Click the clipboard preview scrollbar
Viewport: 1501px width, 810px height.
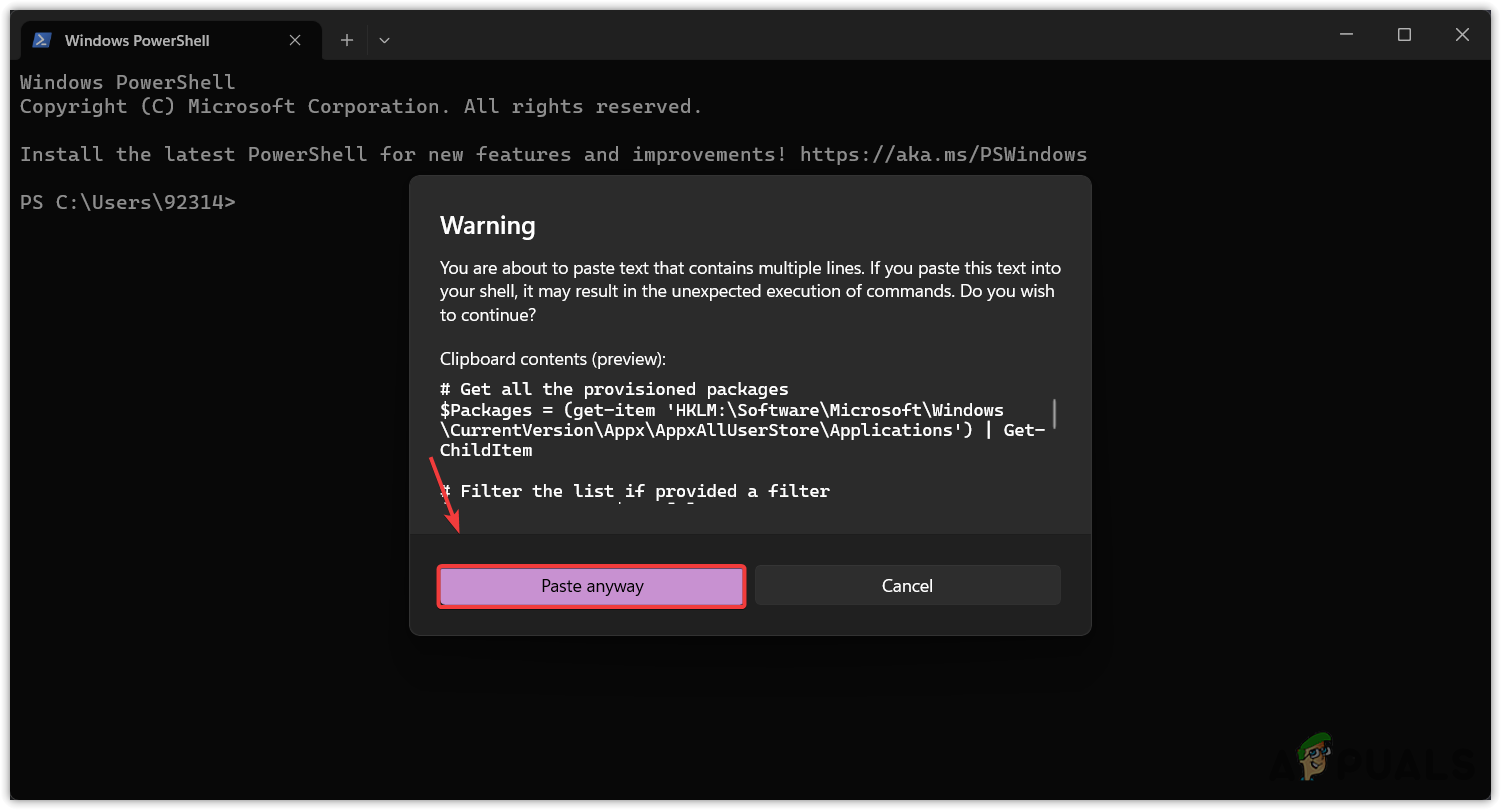(1055, 413)
